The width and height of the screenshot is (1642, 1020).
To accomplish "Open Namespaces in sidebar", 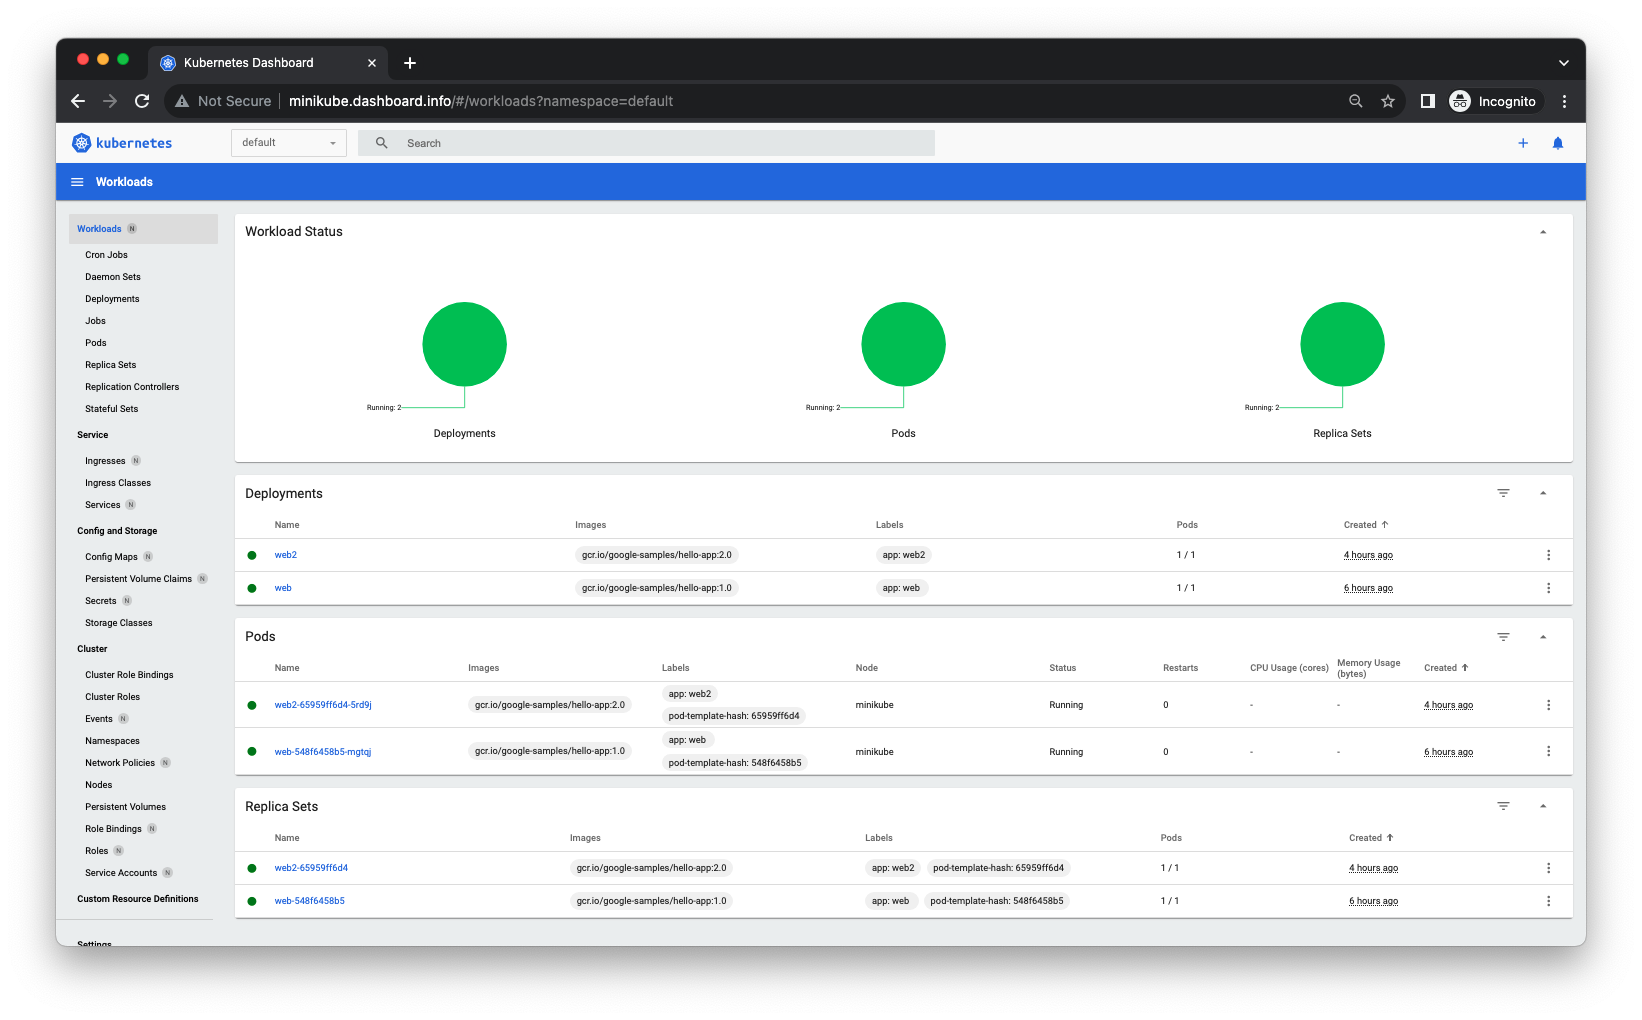I will tap(112, 741).
